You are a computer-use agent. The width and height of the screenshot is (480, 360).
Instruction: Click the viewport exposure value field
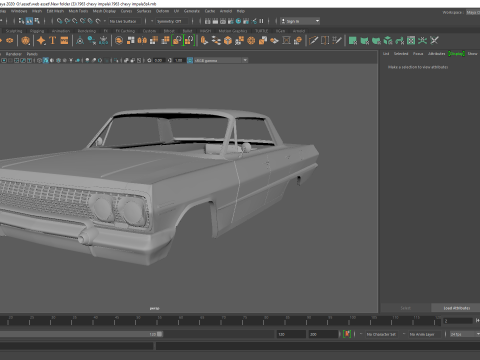tap(158, 60)
